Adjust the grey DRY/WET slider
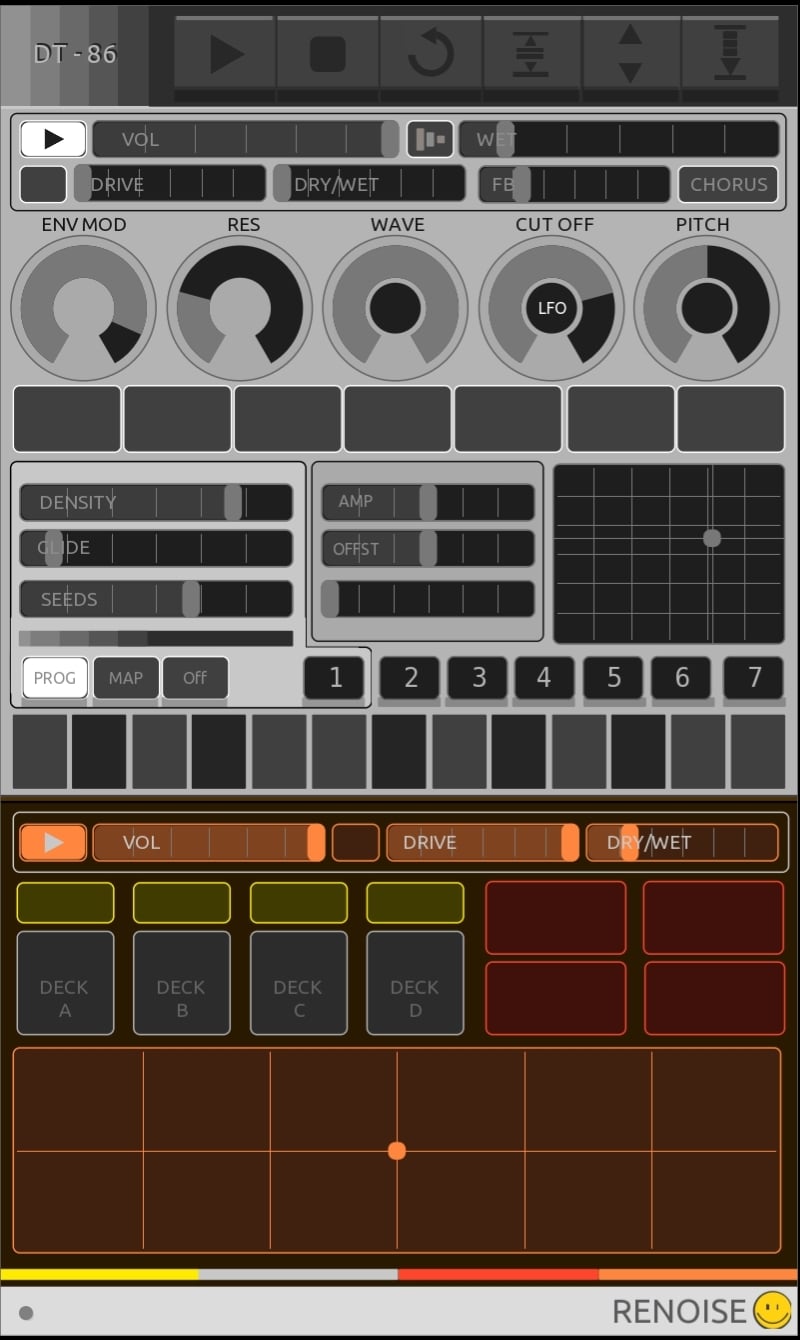The width and height of the screenshot is (800, 1340). 369,184
